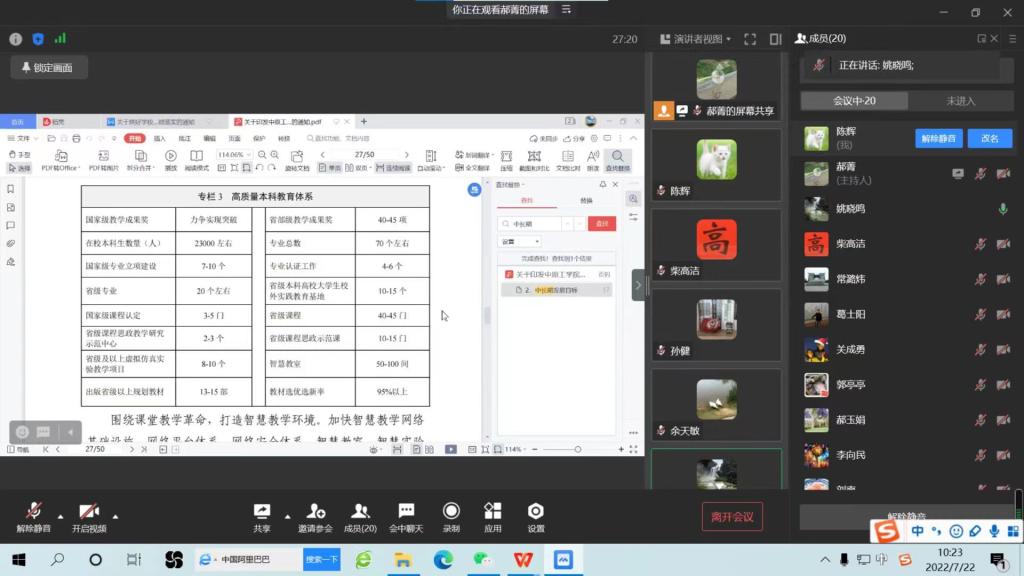This screenshot has height=576, width=1024.
Task: Switch to the 未进入 tab
Action: coord(960,101)
